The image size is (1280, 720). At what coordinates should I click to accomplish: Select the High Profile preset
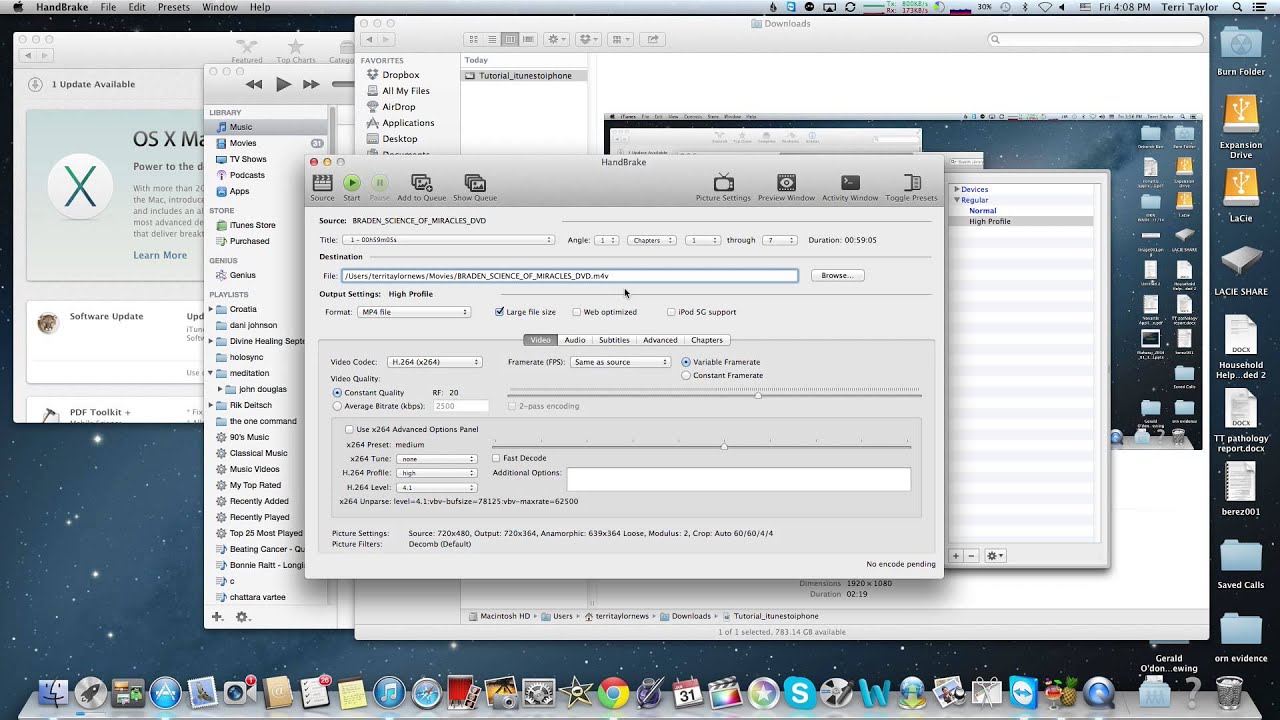pos(989,221)
